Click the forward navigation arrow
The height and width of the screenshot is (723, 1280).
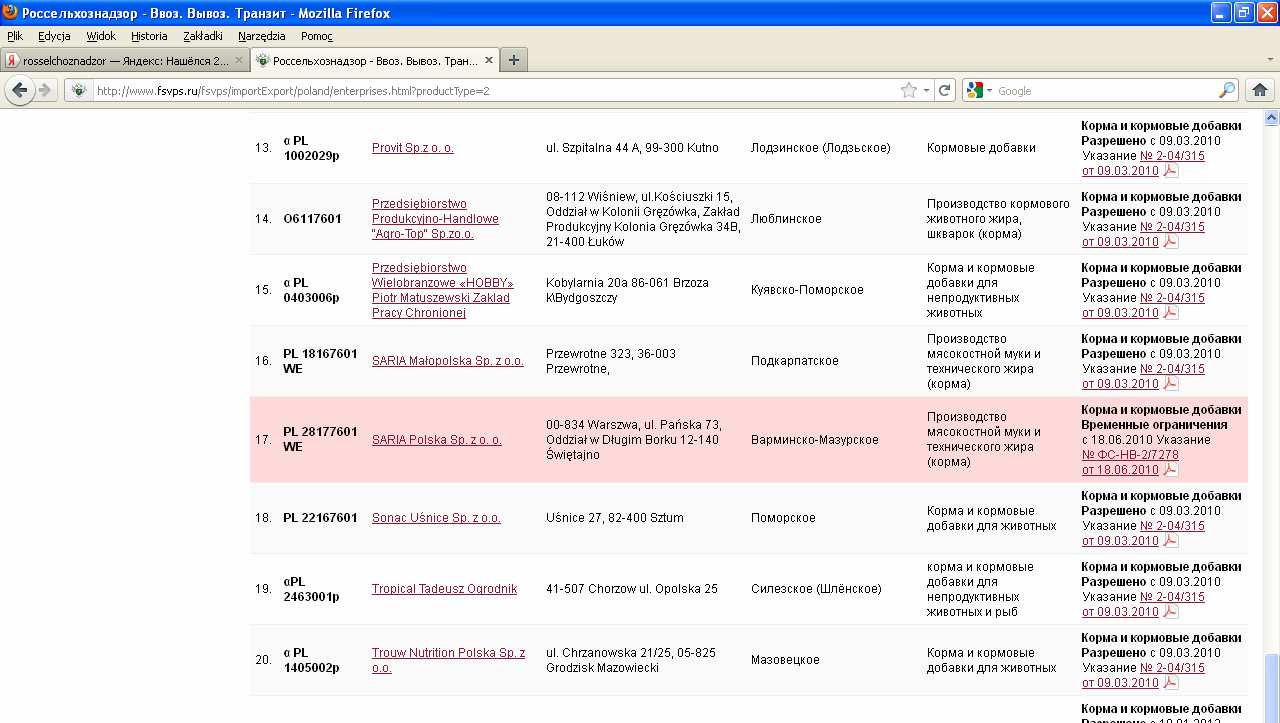click(45, 90)
